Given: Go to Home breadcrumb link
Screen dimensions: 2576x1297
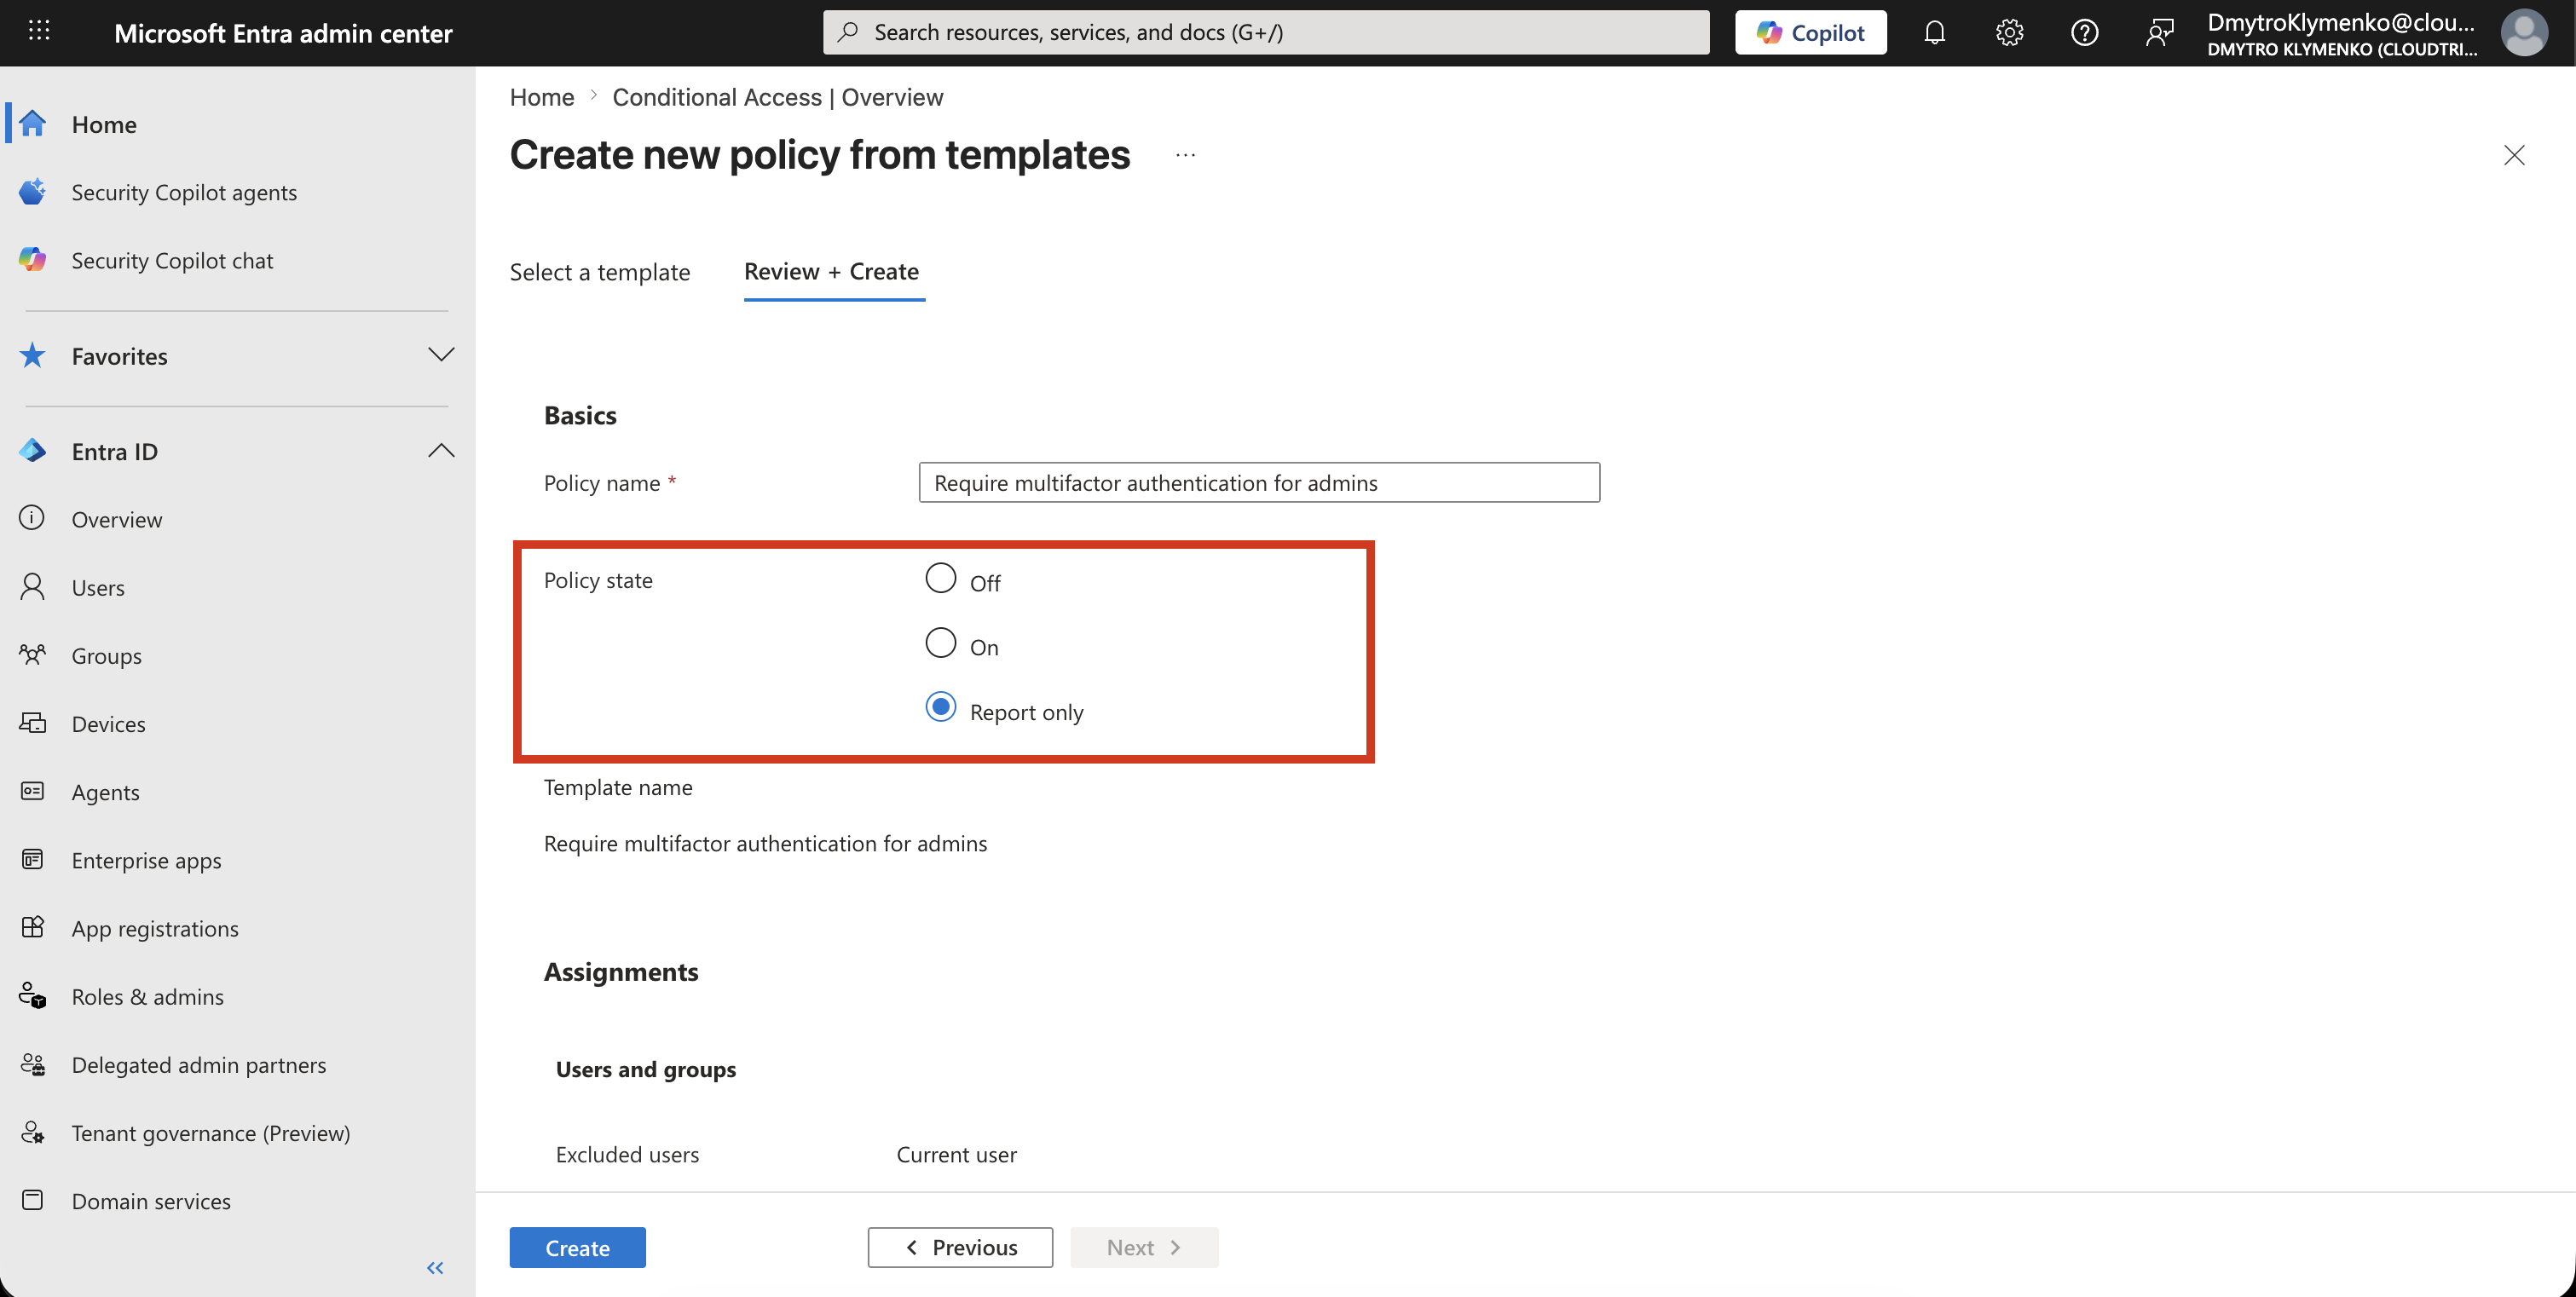Looking at the screenshot, I should [542, 97].
